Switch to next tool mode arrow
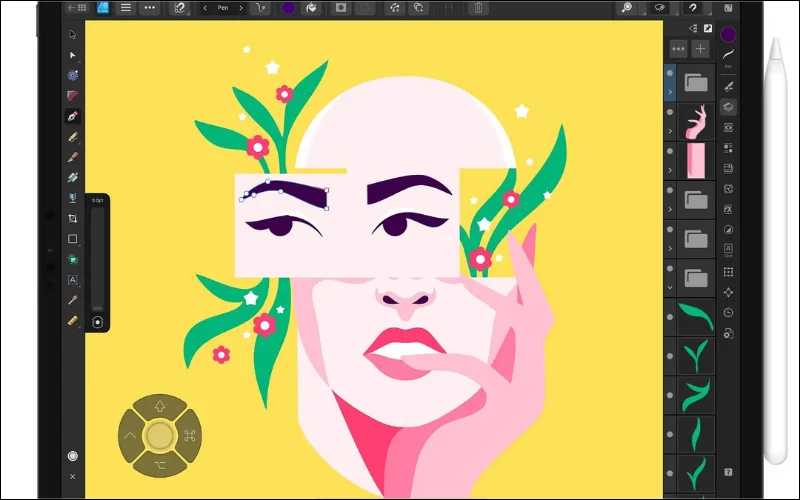The height and width of the screenshot is (500, 800). coord(241,8)
